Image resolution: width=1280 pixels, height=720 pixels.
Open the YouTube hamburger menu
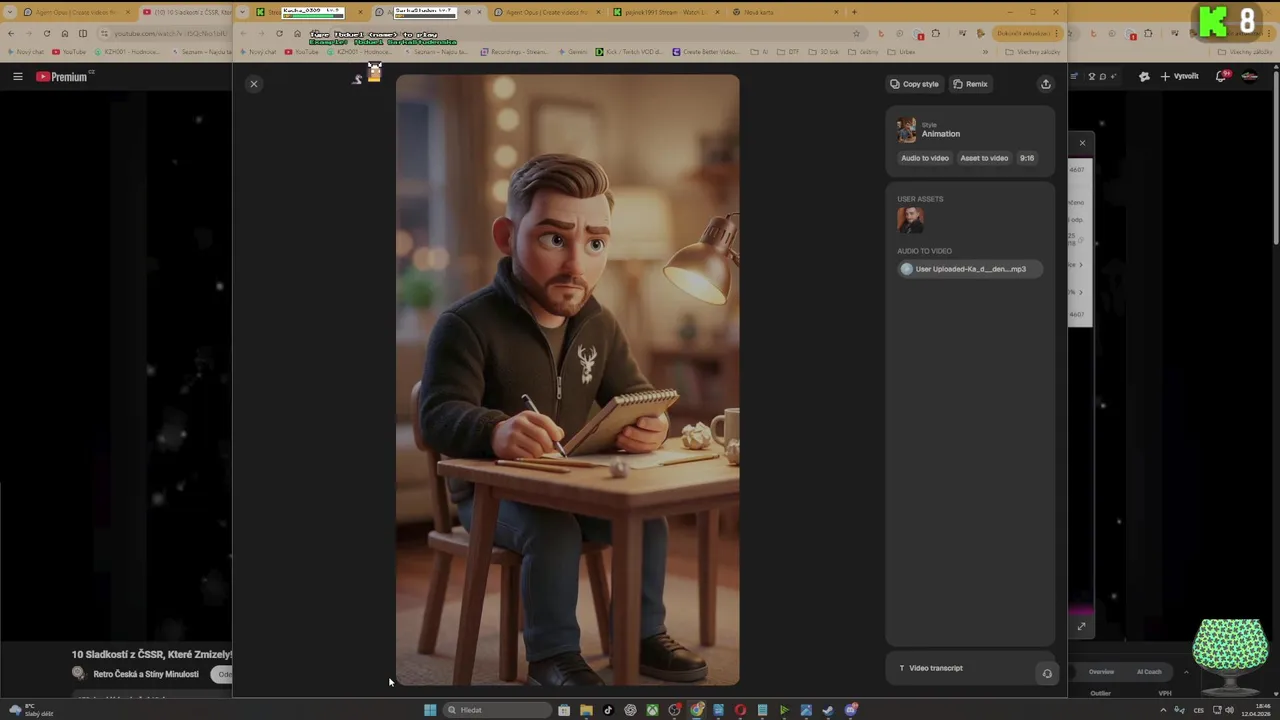(17, 76)
